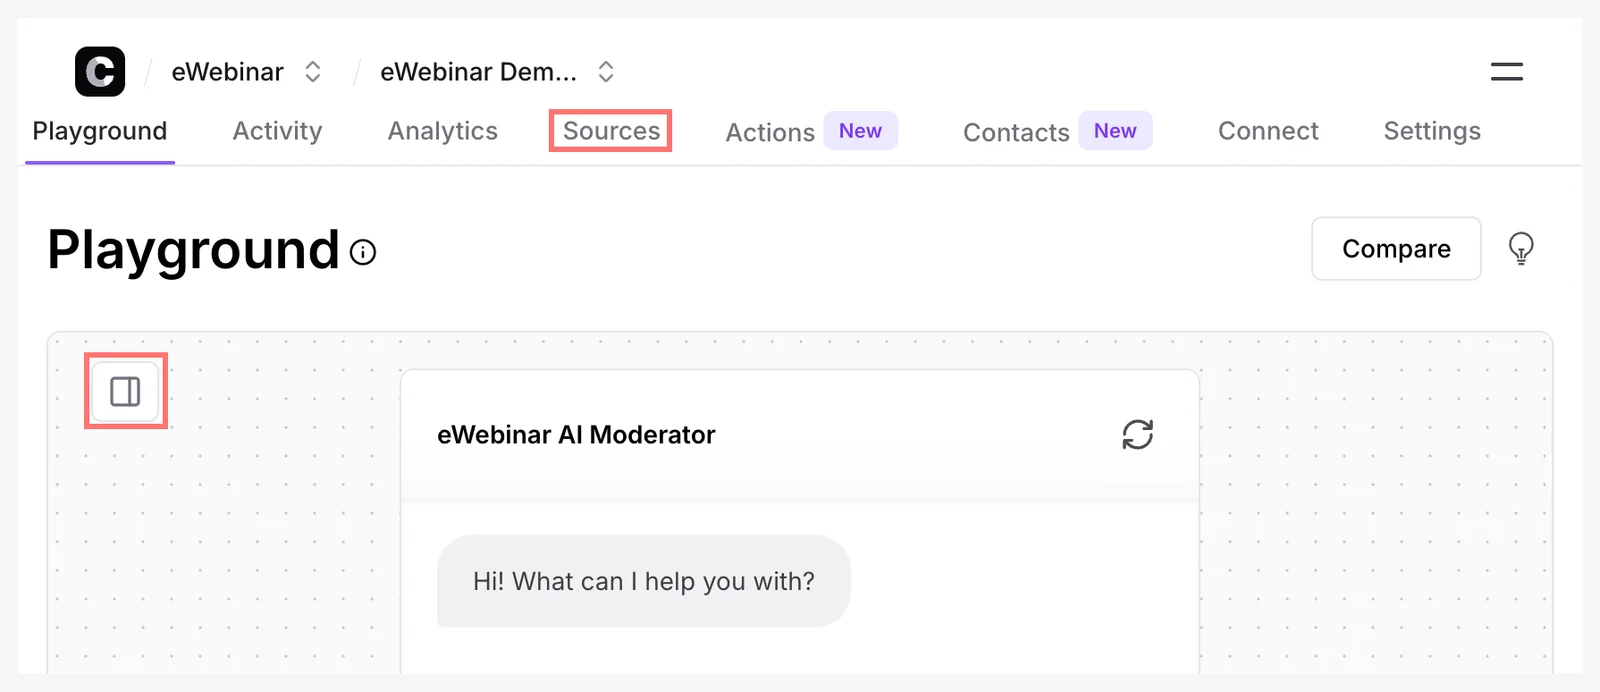
Task: Open the Activity tab
Action: [x=277, y=131]
